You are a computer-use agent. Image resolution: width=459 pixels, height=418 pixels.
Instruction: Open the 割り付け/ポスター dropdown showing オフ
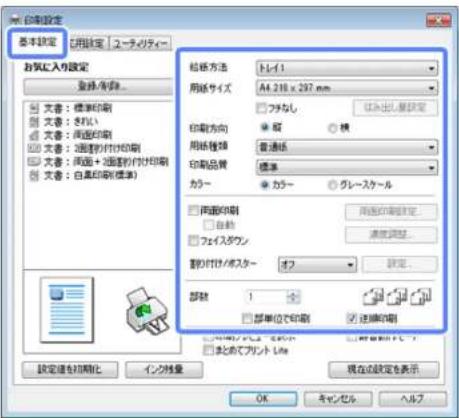(x=317, y=265)
